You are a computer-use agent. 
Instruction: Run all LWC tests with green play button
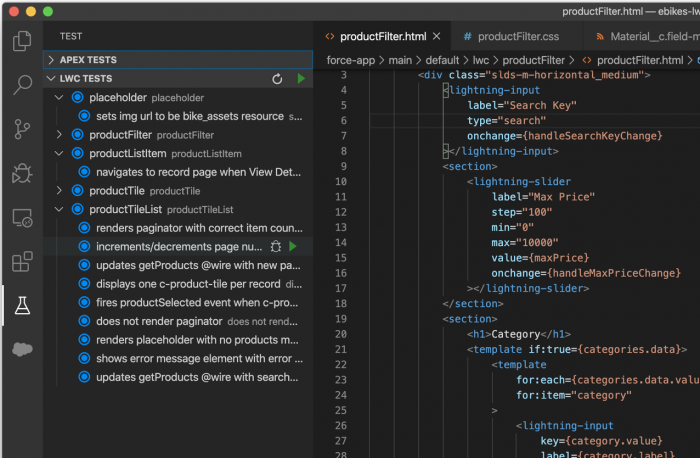(x=301, y=79)
